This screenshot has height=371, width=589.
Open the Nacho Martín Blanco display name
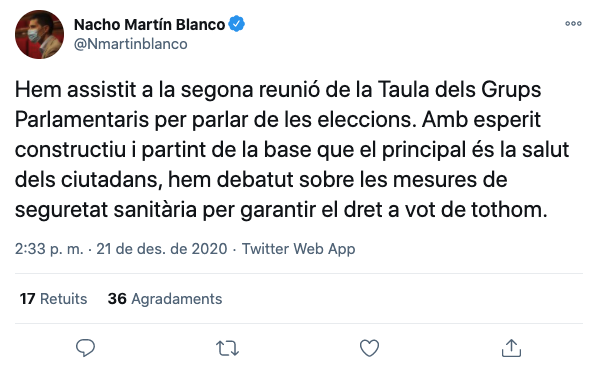pyautogui.click(x=150, y=24)
